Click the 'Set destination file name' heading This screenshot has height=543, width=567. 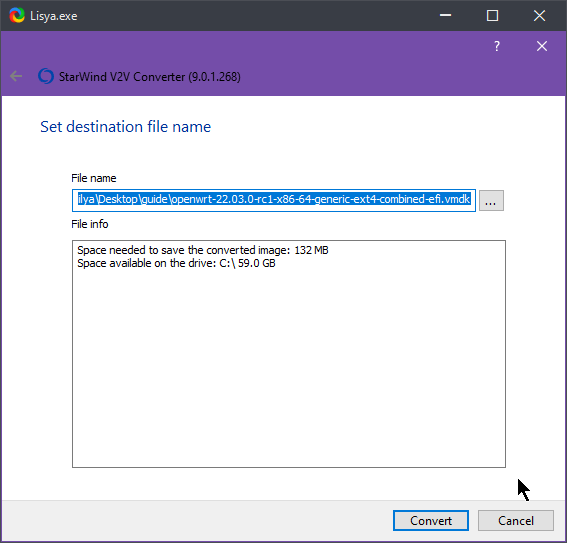[125, 127]
